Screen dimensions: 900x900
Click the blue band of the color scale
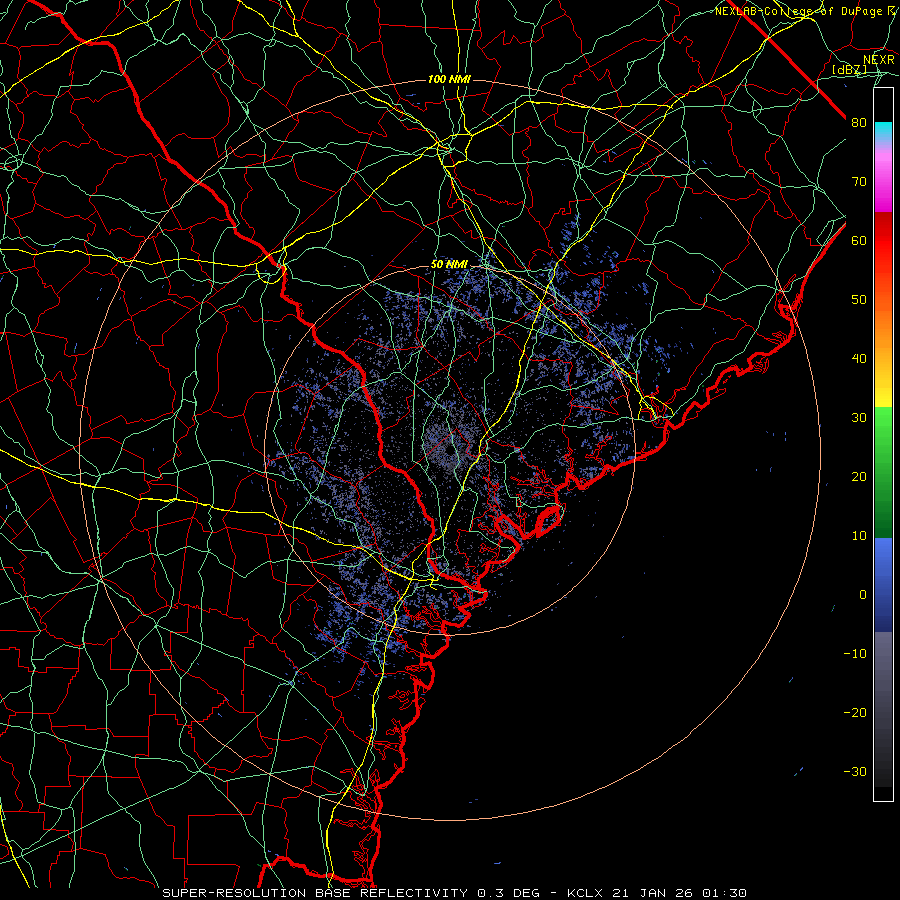883,584
